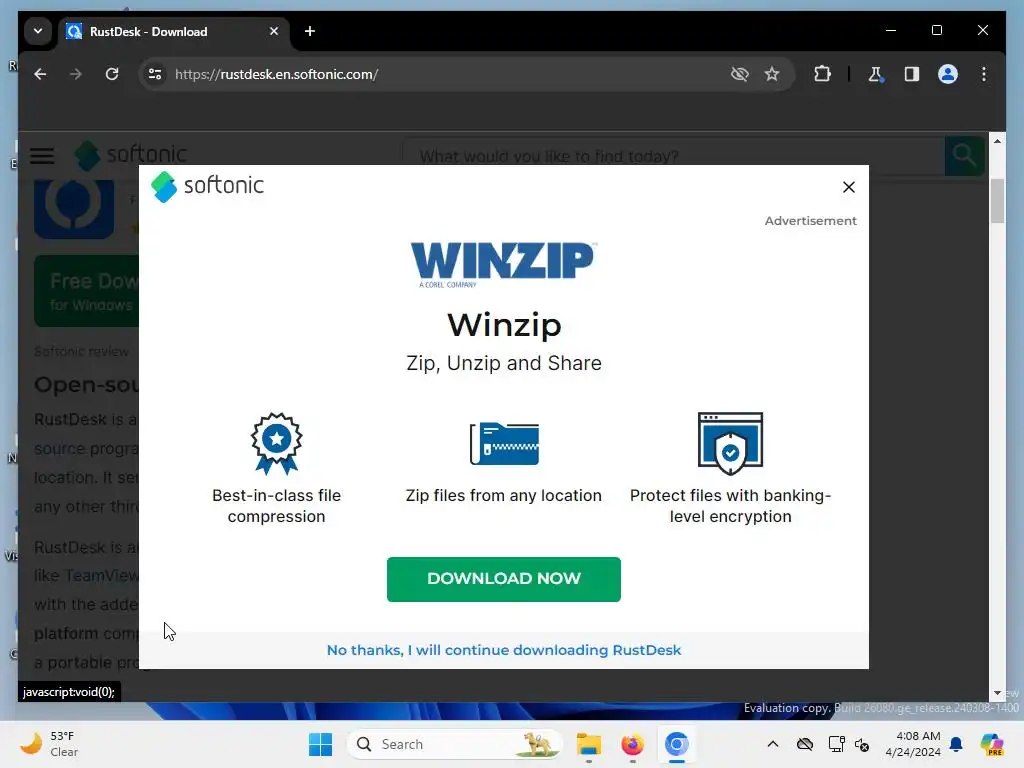
Task: Continue downloading RustDesk via No thanks link
Action: 504,650
